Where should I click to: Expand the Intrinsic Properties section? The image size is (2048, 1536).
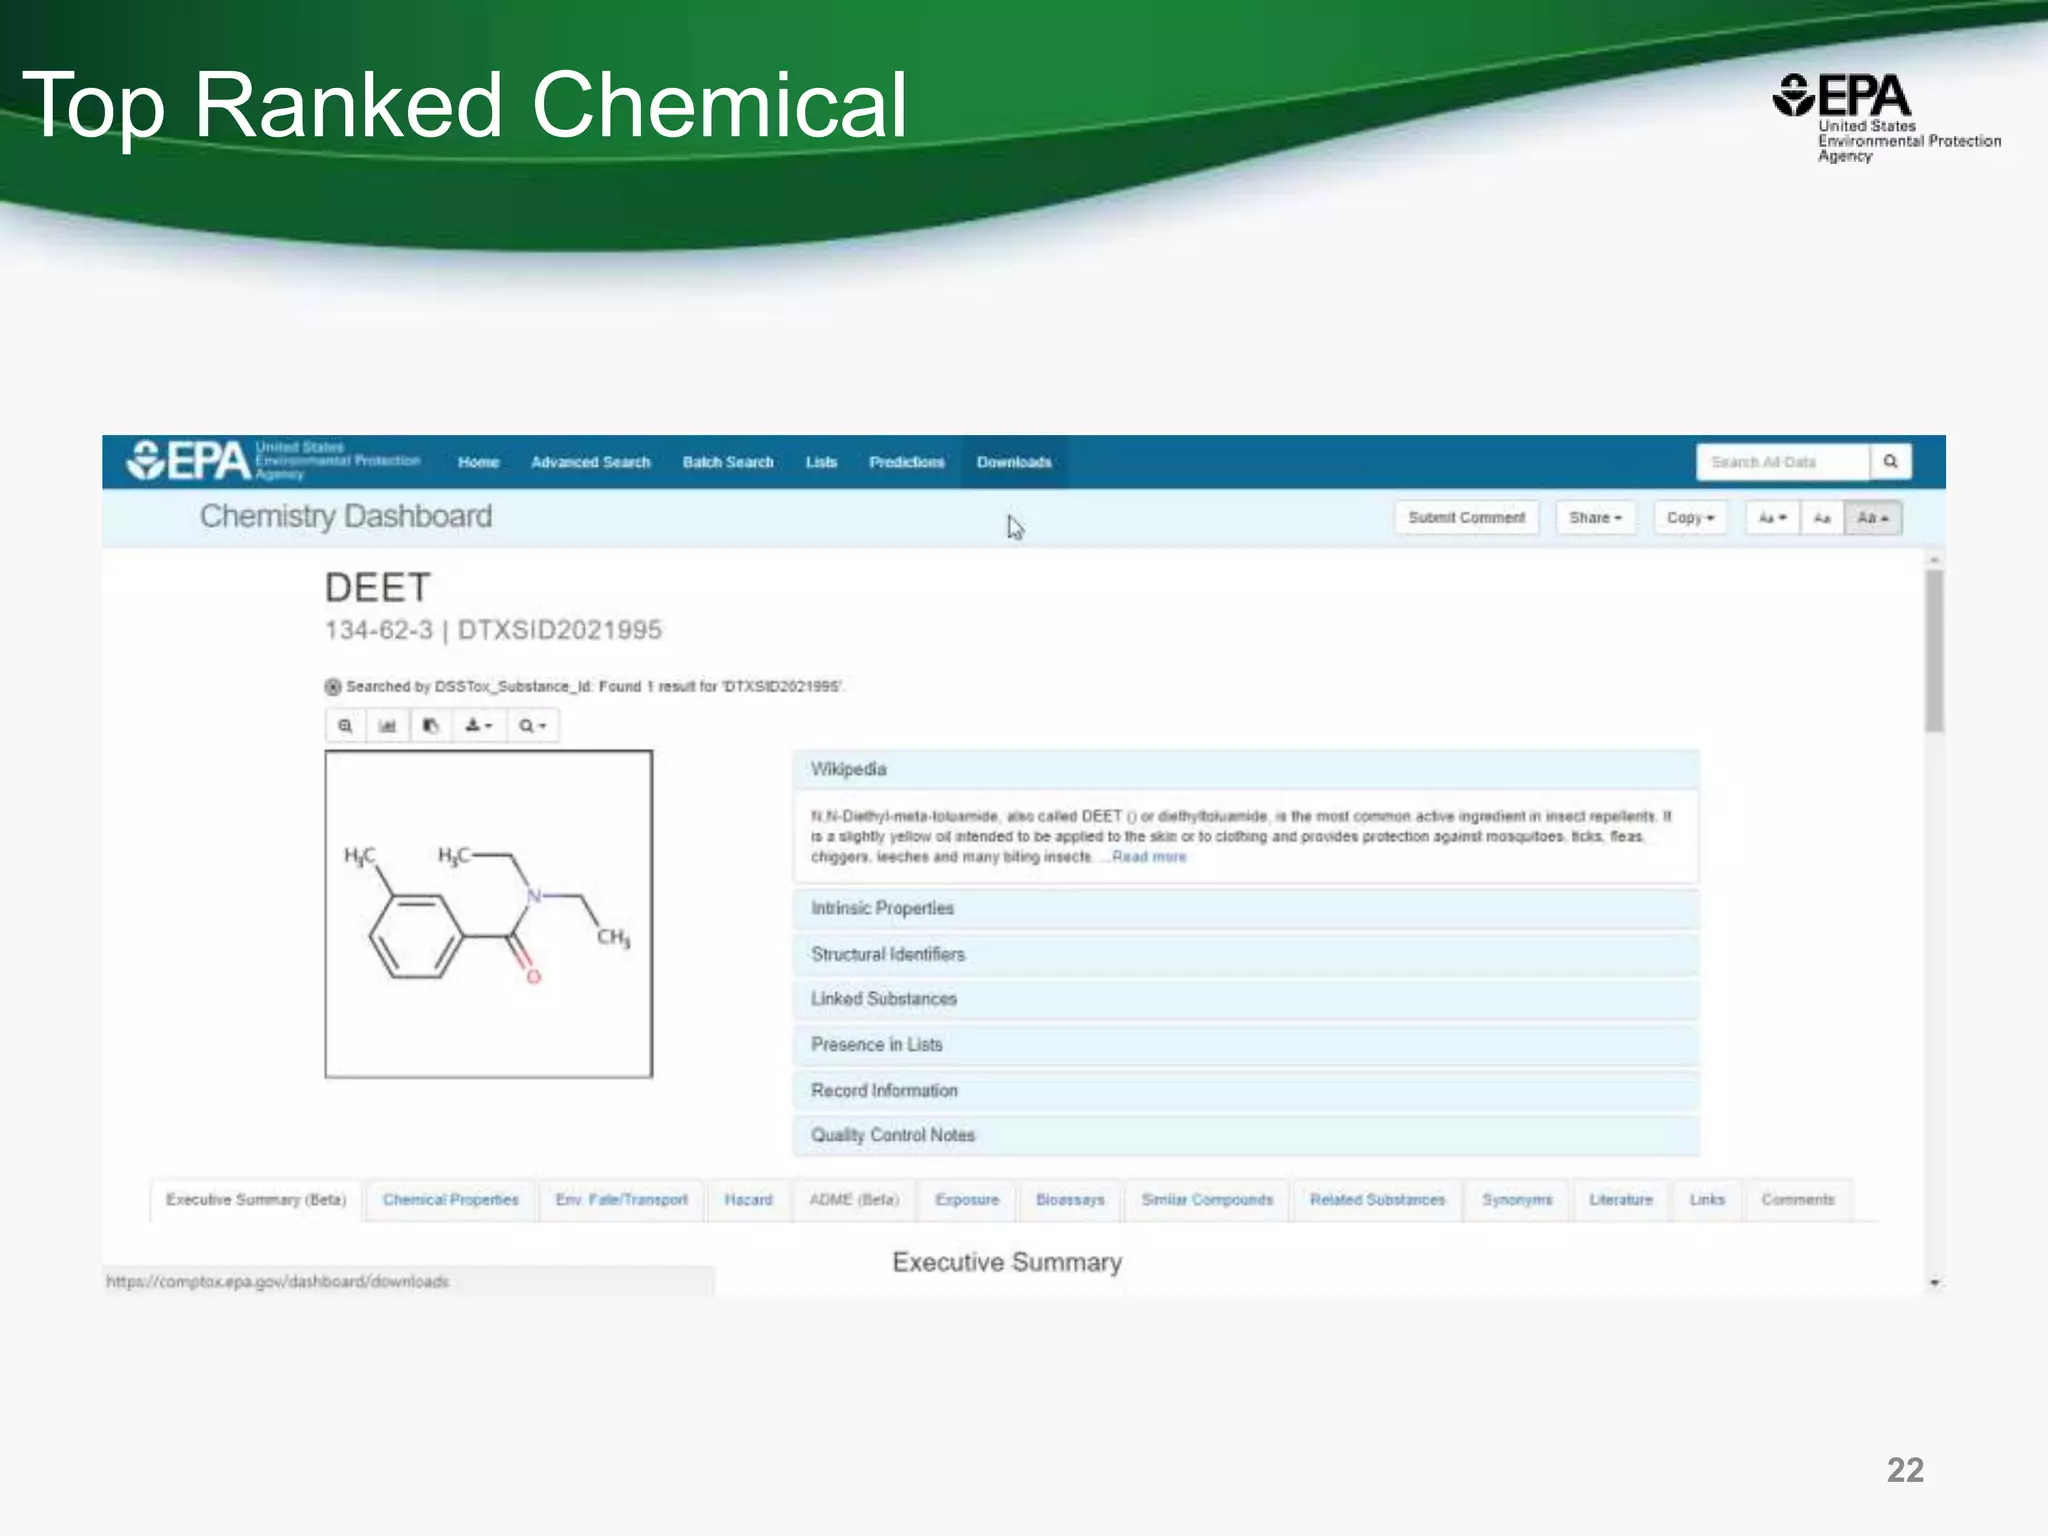(1246, 908)
